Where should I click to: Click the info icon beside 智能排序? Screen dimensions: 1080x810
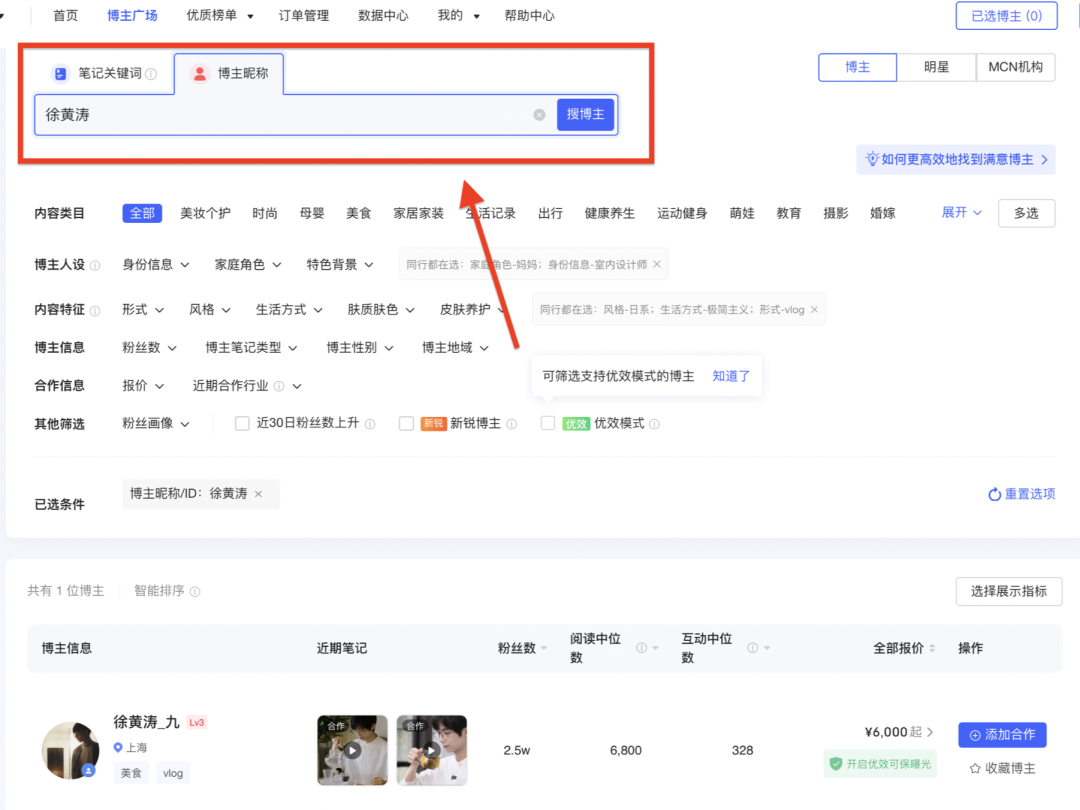[195, 591]
